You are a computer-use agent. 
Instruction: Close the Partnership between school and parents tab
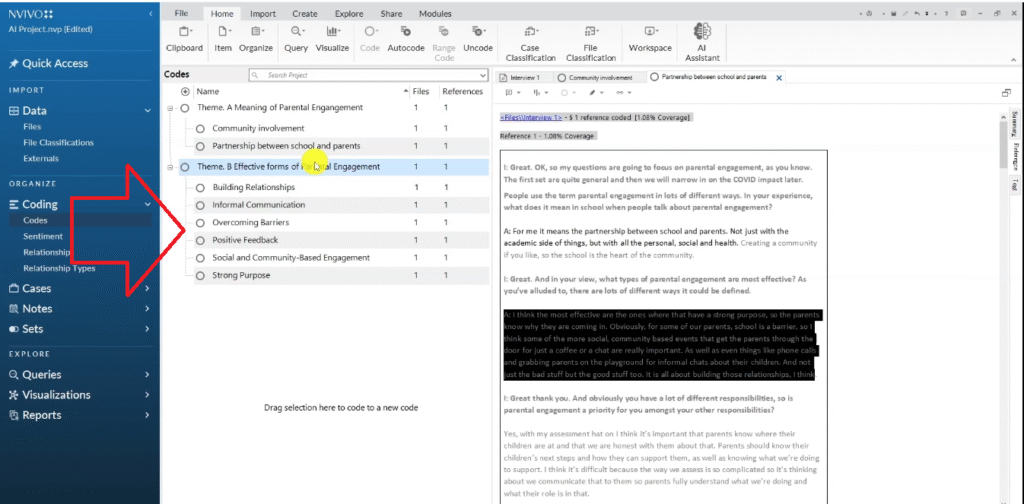tap(779, 77)
